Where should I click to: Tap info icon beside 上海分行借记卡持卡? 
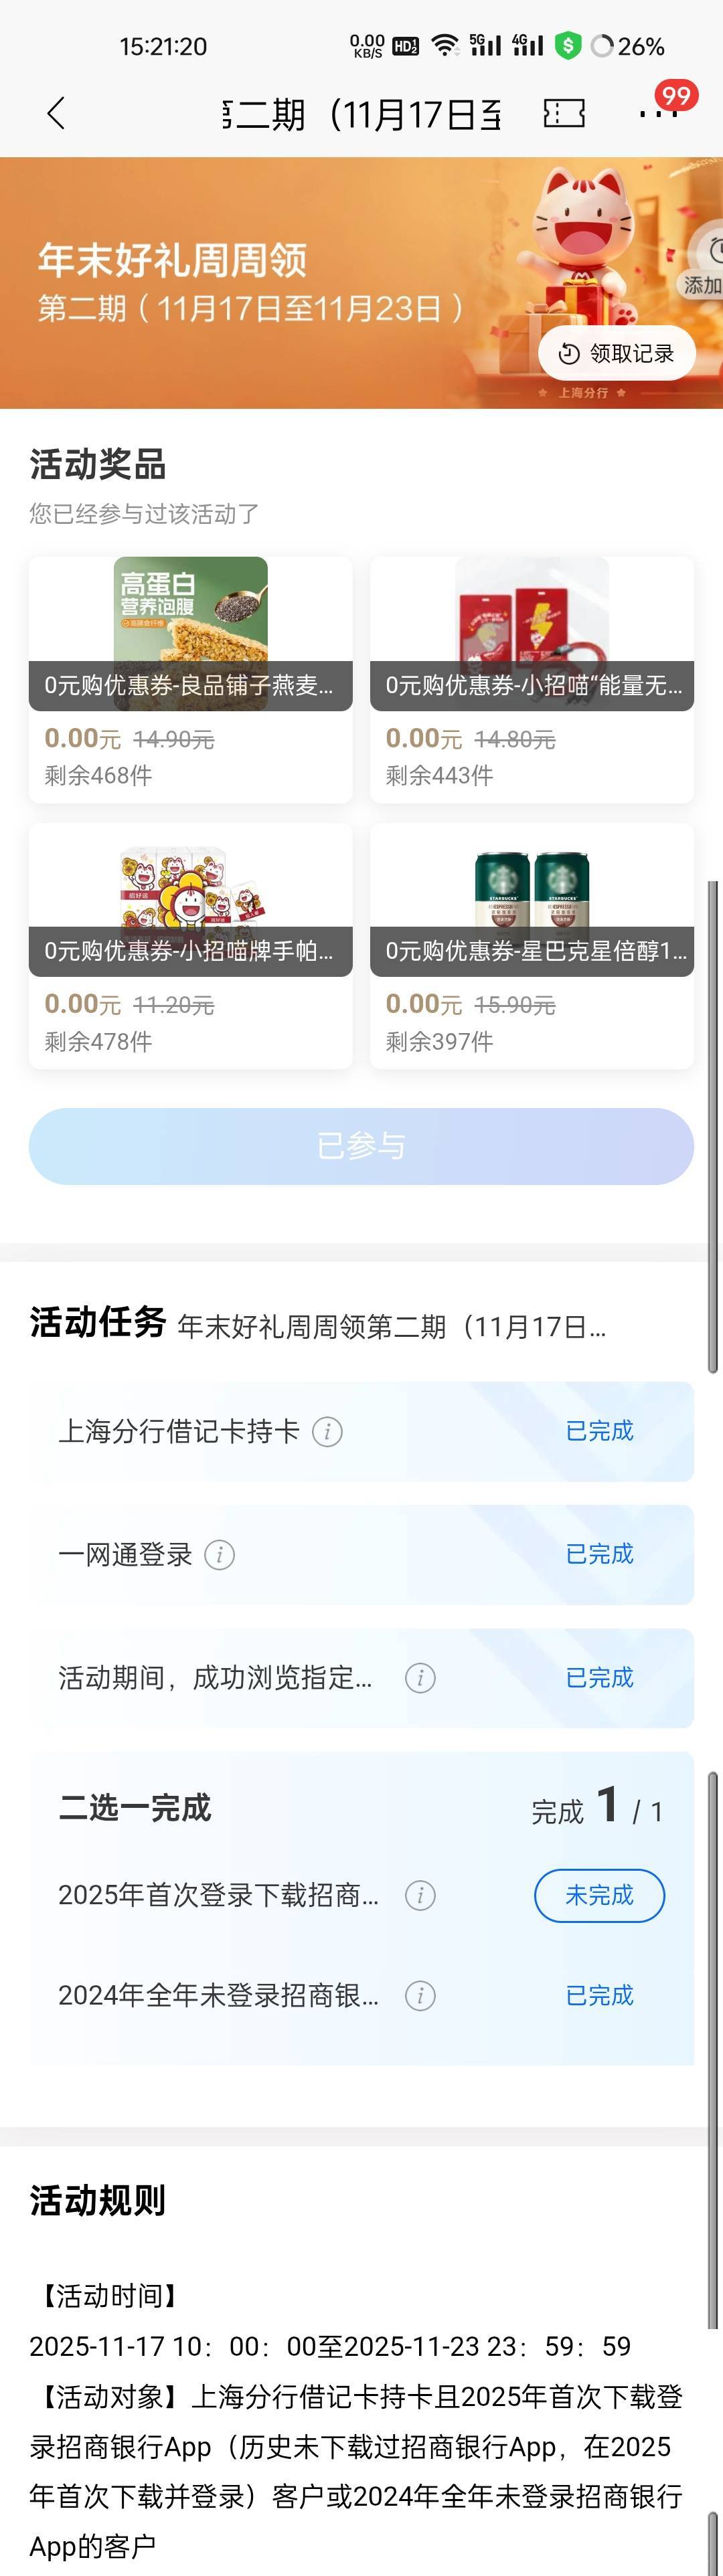tap(327, 1432)
